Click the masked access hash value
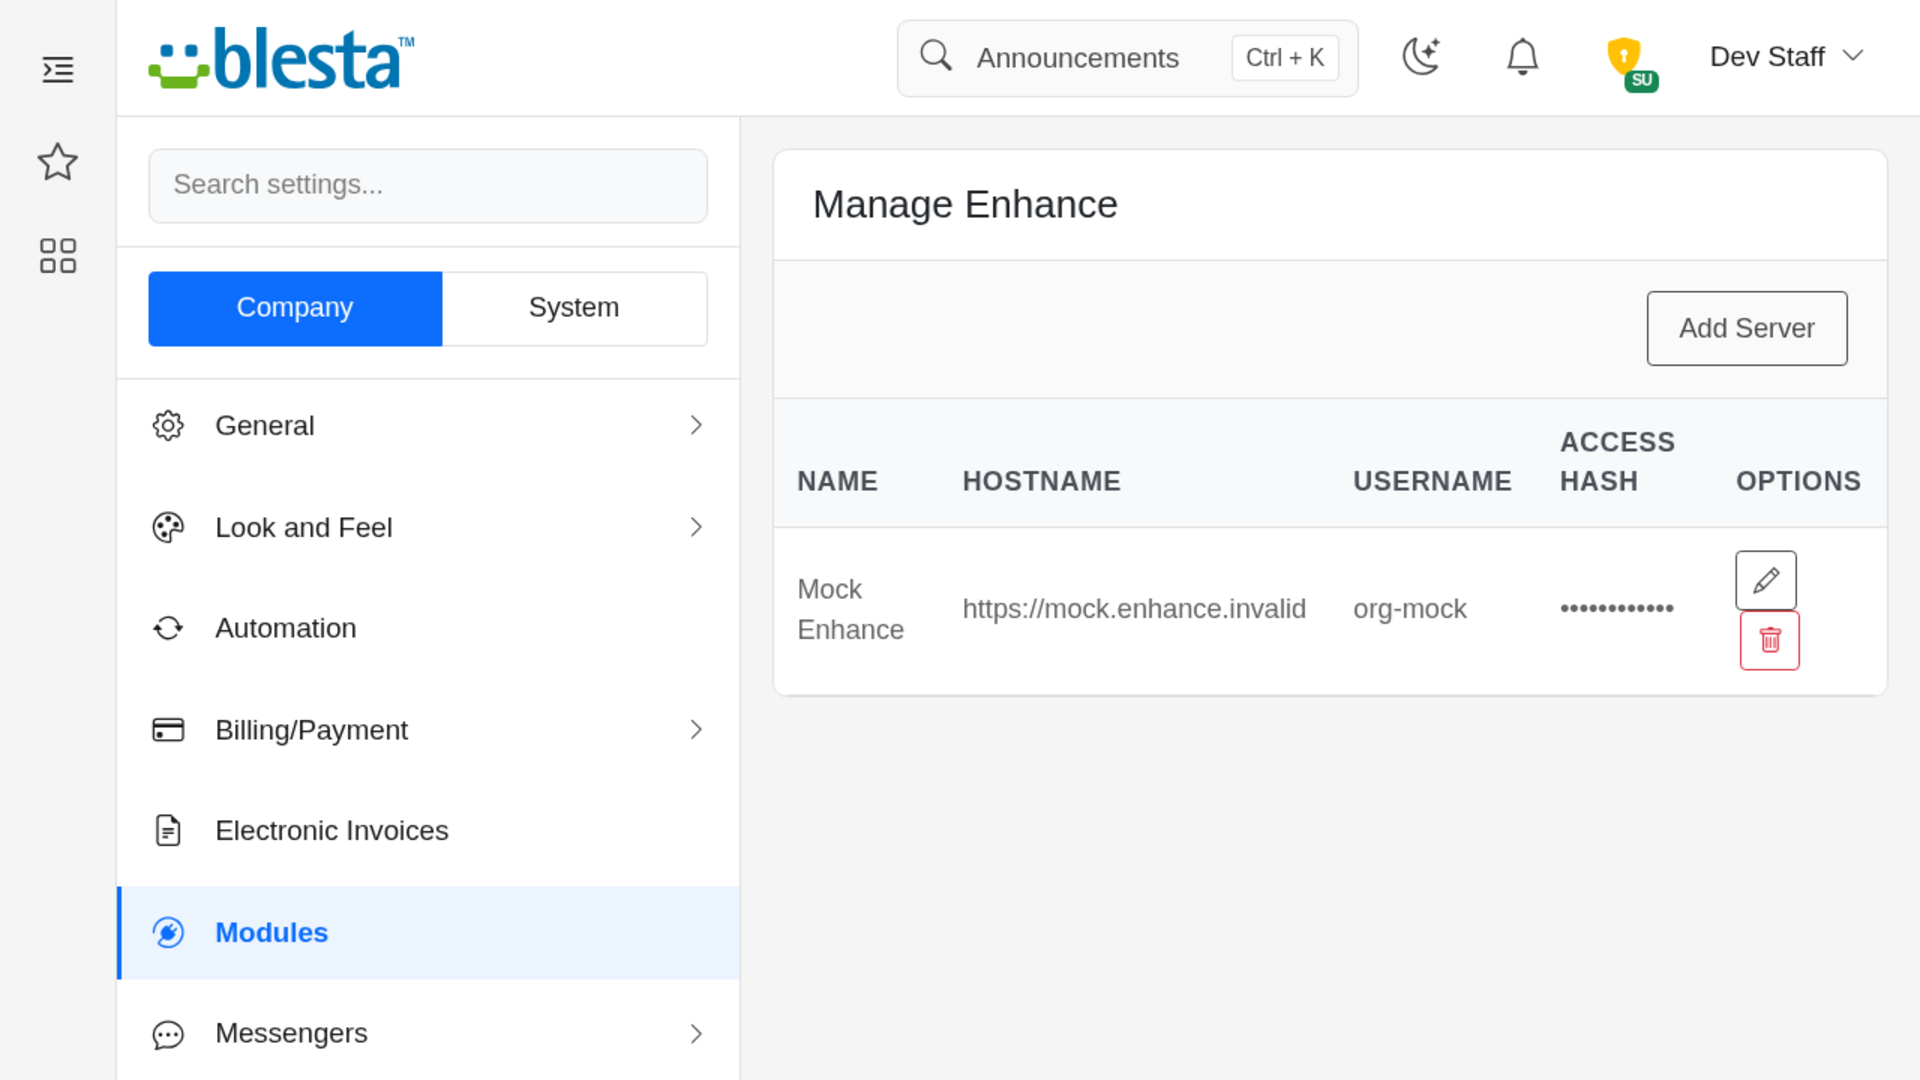This screenshot has width=1920, height=1080. 1616,608
